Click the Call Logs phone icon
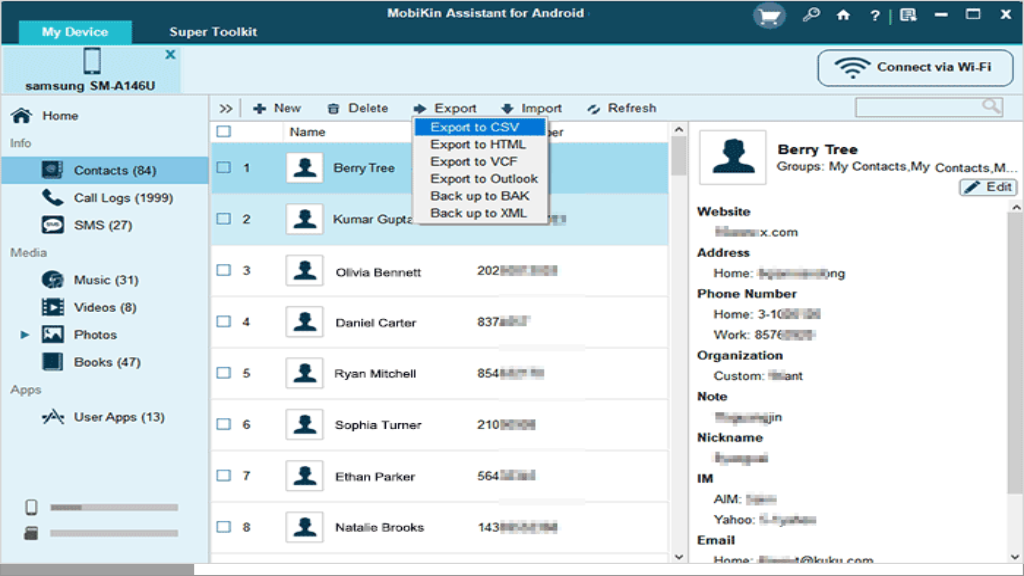1024x576 pixels. (x=52, y=197)
